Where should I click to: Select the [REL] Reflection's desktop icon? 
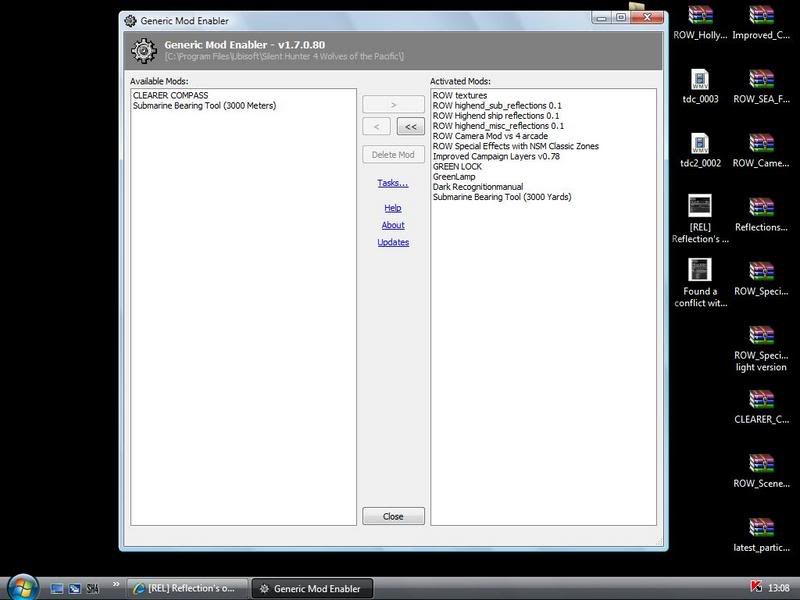point(700,218)
